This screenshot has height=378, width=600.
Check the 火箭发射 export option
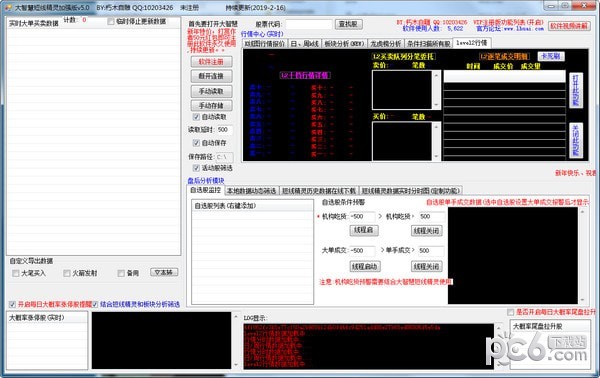[67, 273]
